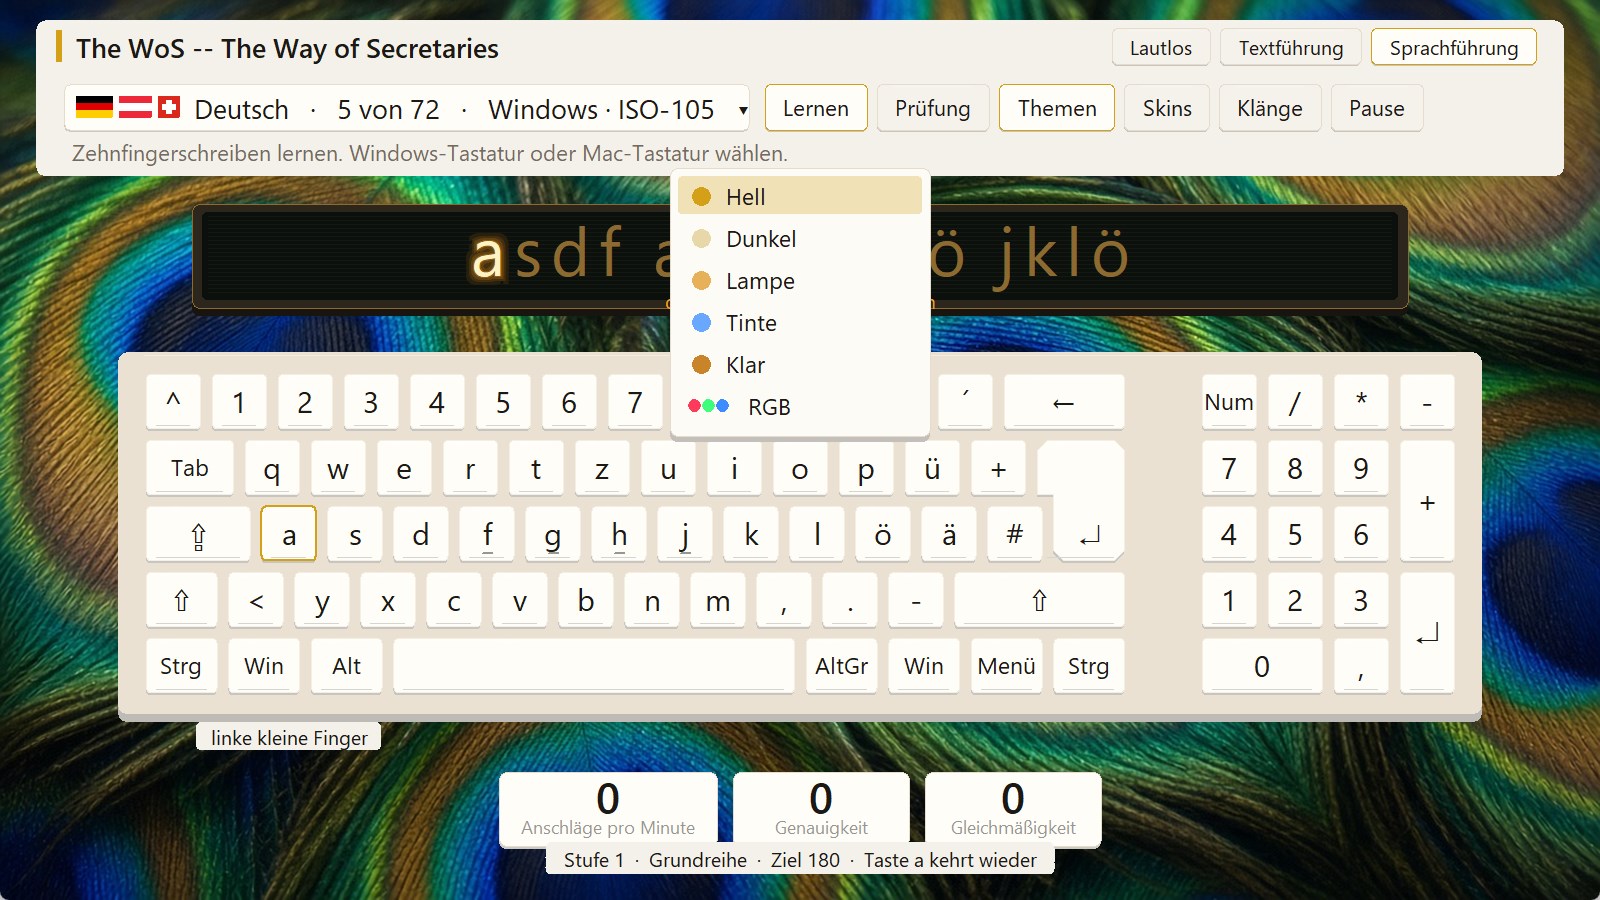Click the ö key on the keyboard
The image size is (1600, 900).
tap(883, 534)
